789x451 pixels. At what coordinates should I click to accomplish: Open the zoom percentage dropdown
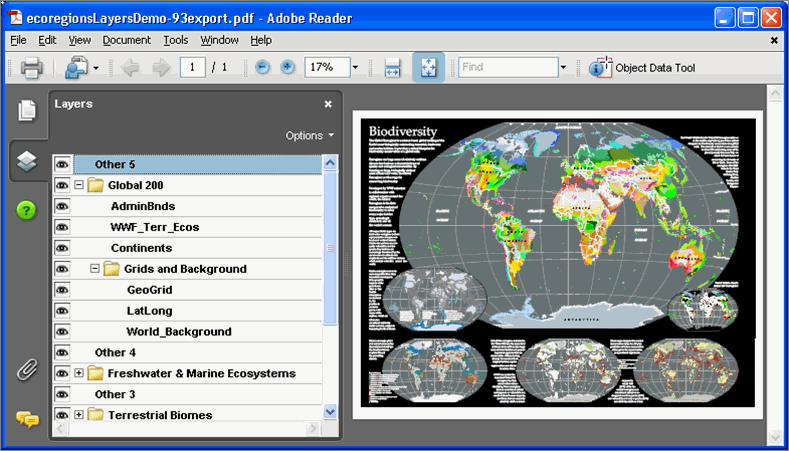coord(355,68)
